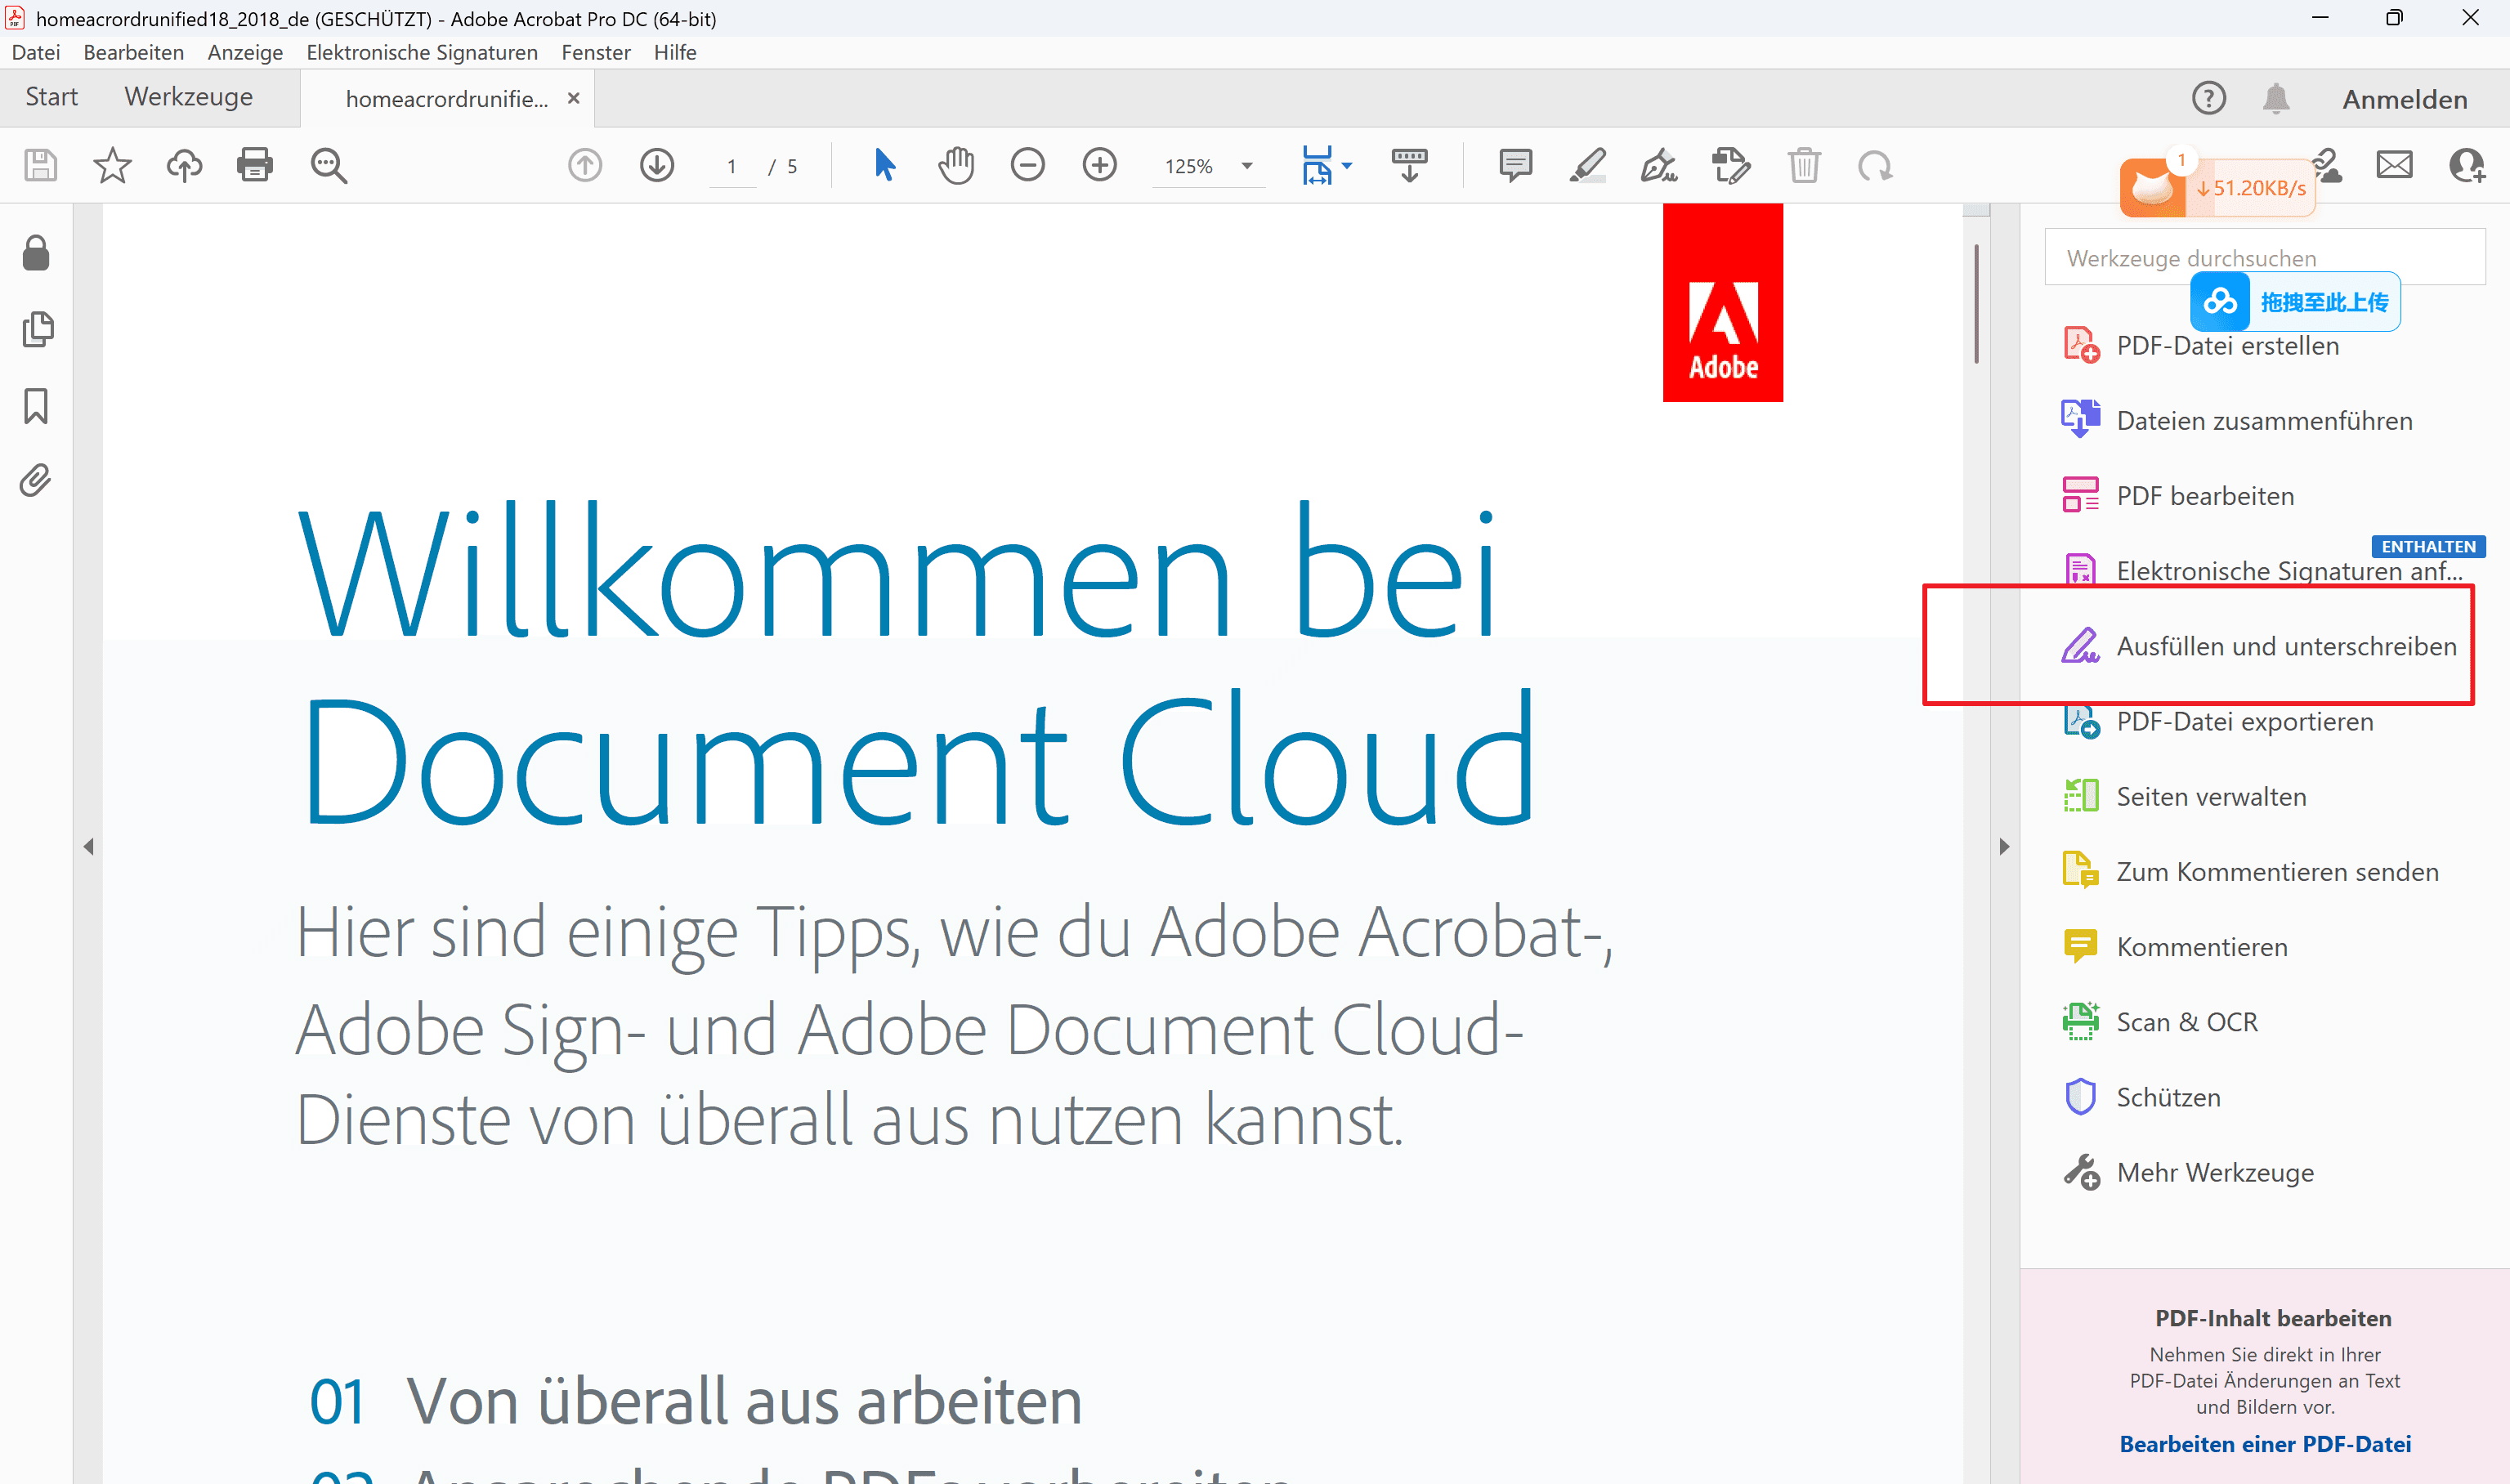Open page thumbnails panel

[x=37, y=329]
